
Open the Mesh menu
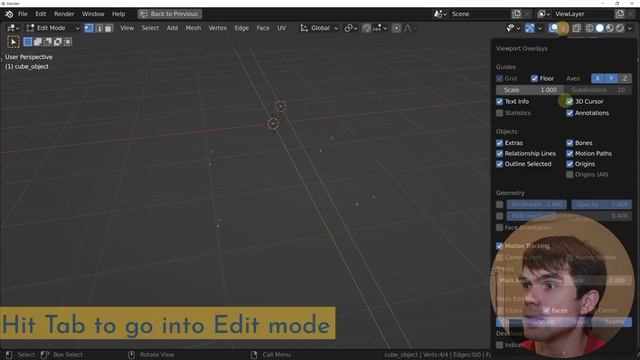(193, 28)
